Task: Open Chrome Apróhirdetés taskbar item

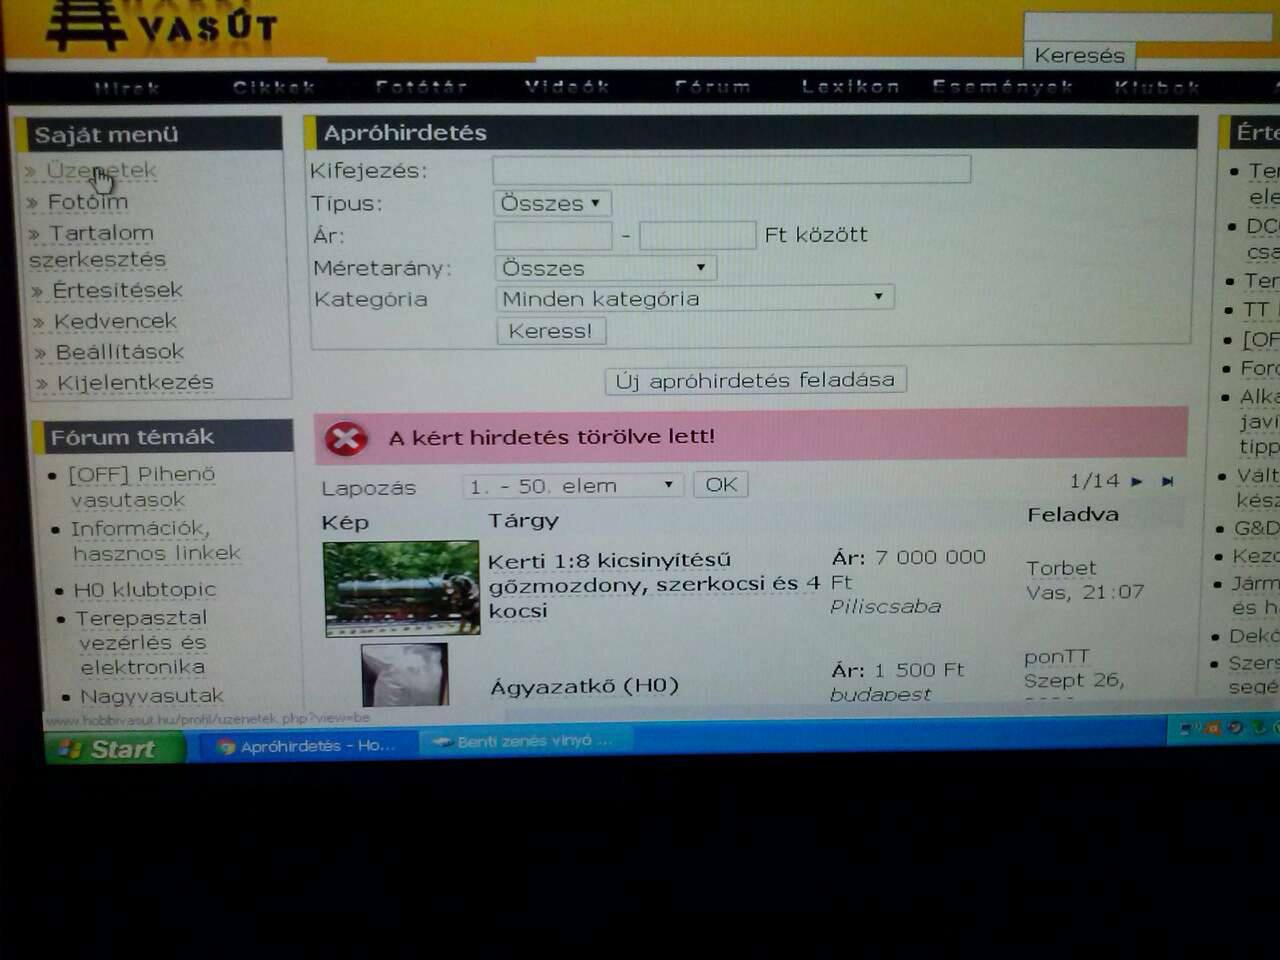Action: [x=308, y=745]
